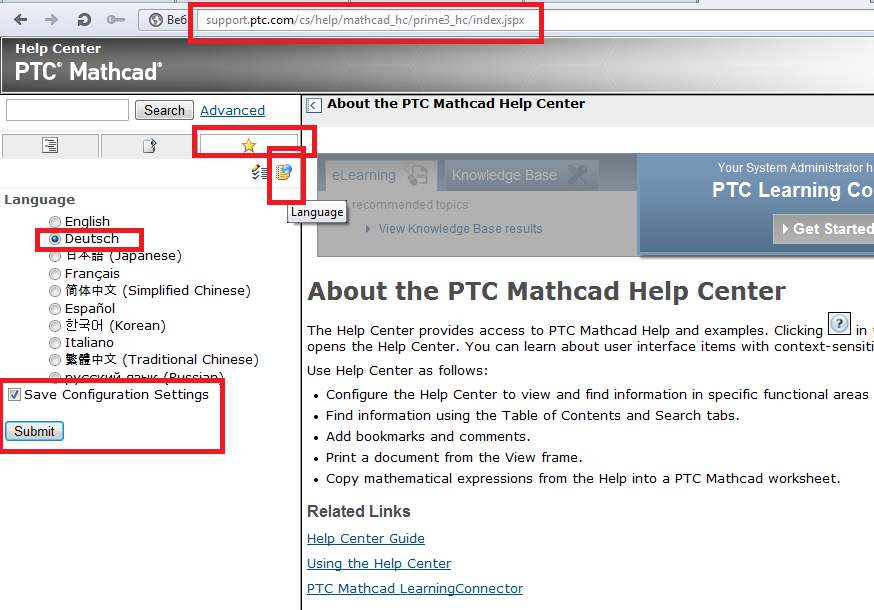This screenshot has width=874, height=610.
Task: Open the Advanced search link
Action: (x=232, y=110)
